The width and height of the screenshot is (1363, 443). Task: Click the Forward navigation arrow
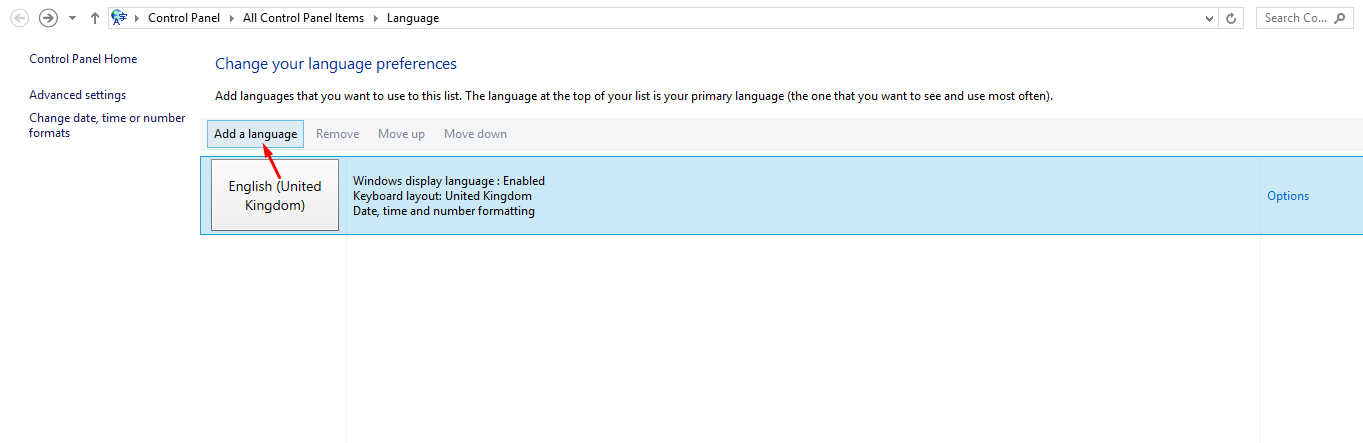(x=48, y=18)
